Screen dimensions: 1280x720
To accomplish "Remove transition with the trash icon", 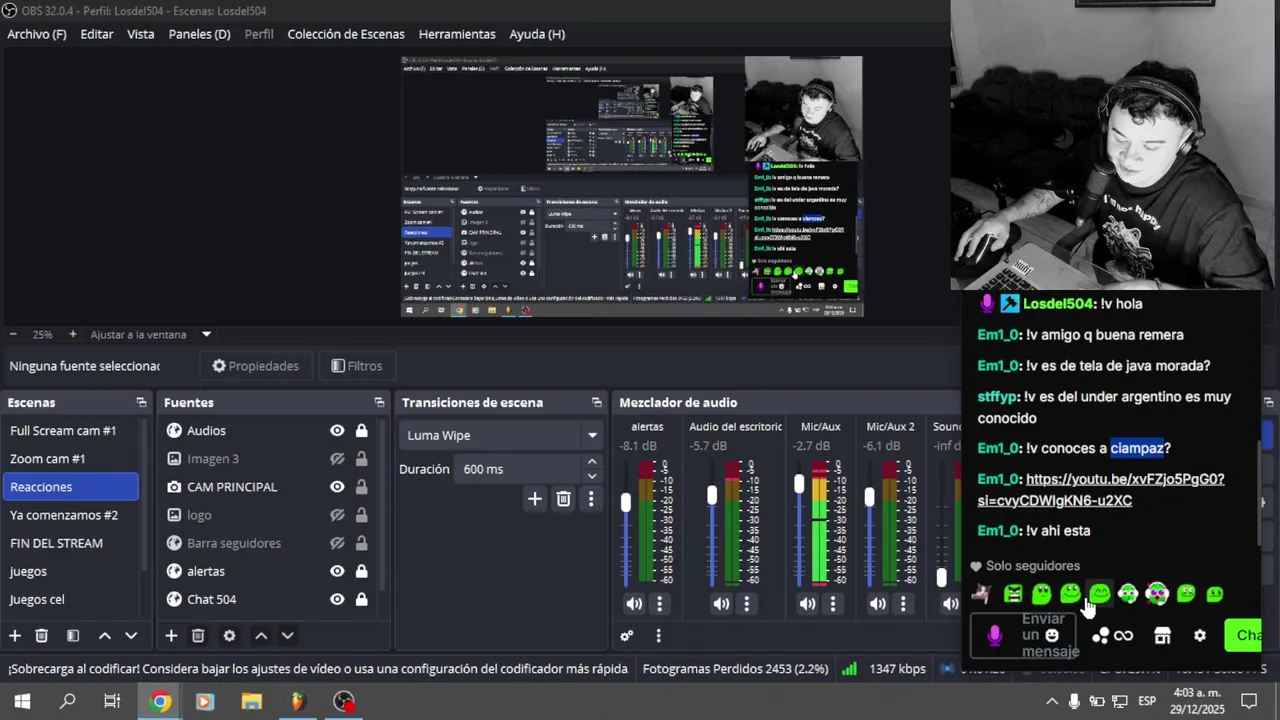I will (563, 499).
